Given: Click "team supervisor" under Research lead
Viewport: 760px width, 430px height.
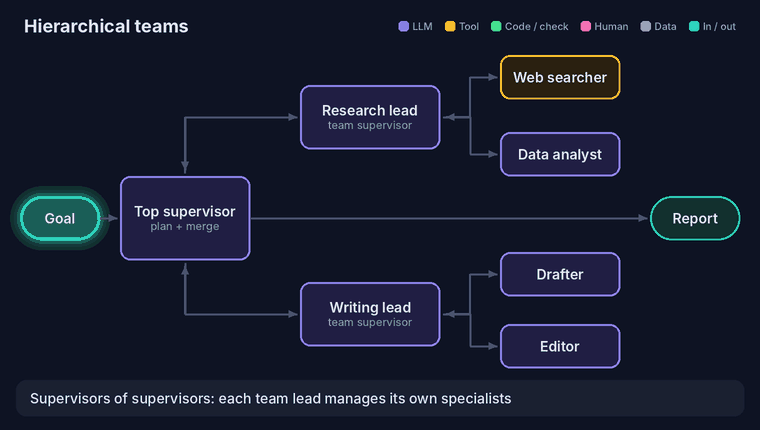Looking at the screenshot, I should (370, 125).
